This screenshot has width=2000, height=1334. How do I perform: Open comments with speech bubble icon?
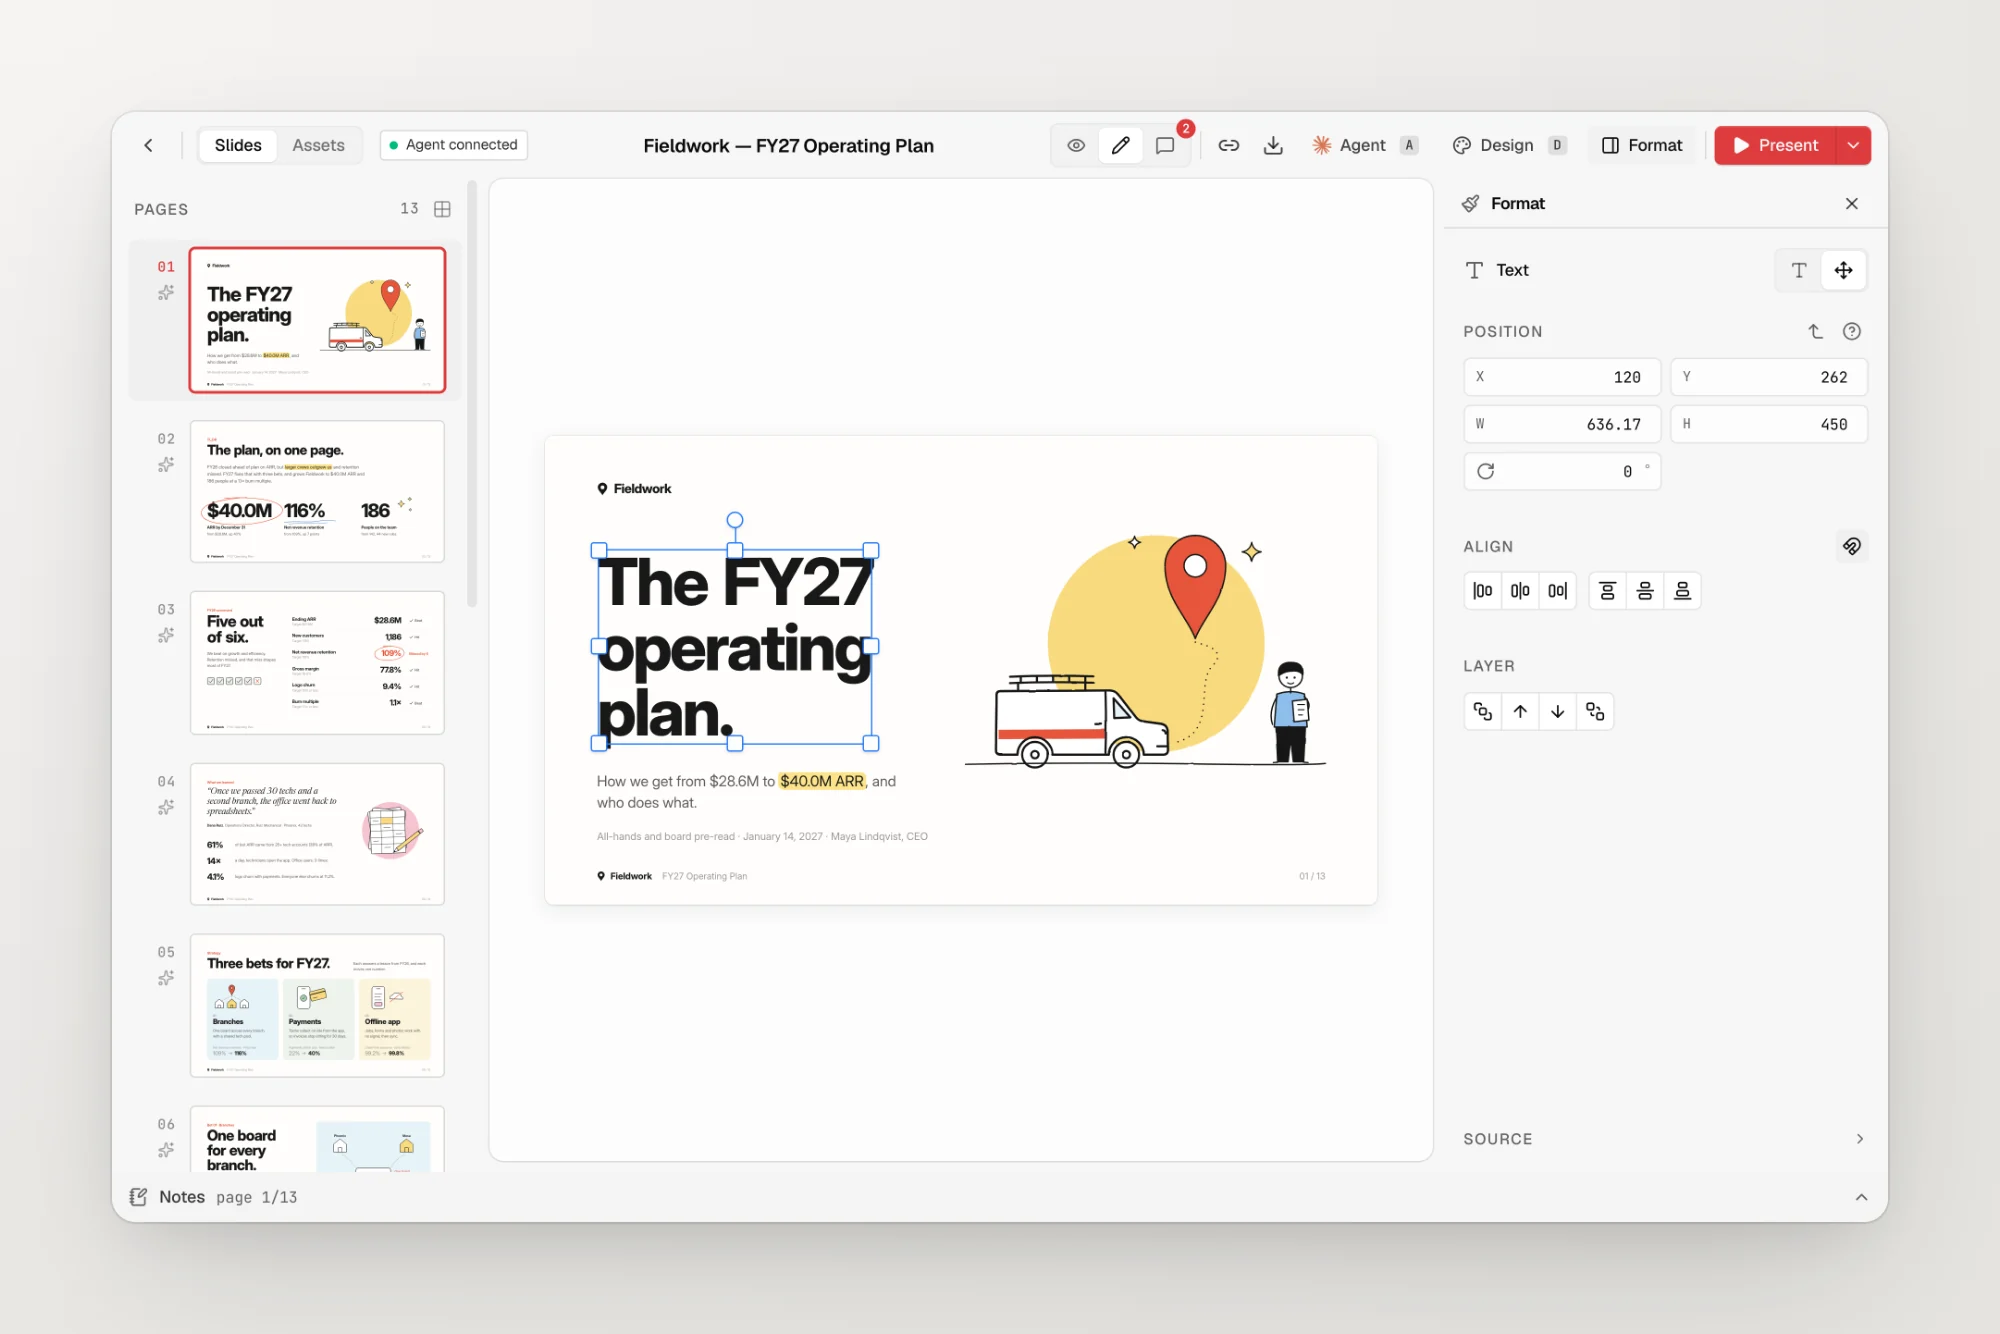[1165, 145]
